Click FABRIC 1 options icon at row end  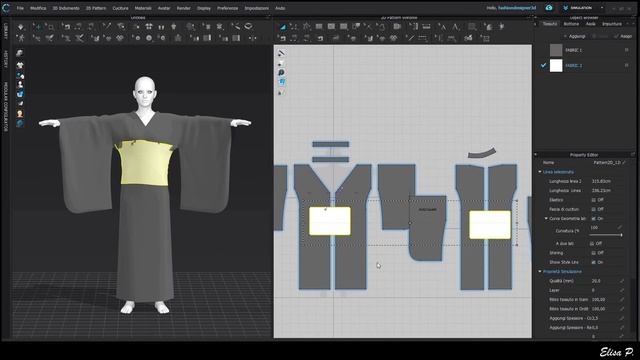(627, 50)
